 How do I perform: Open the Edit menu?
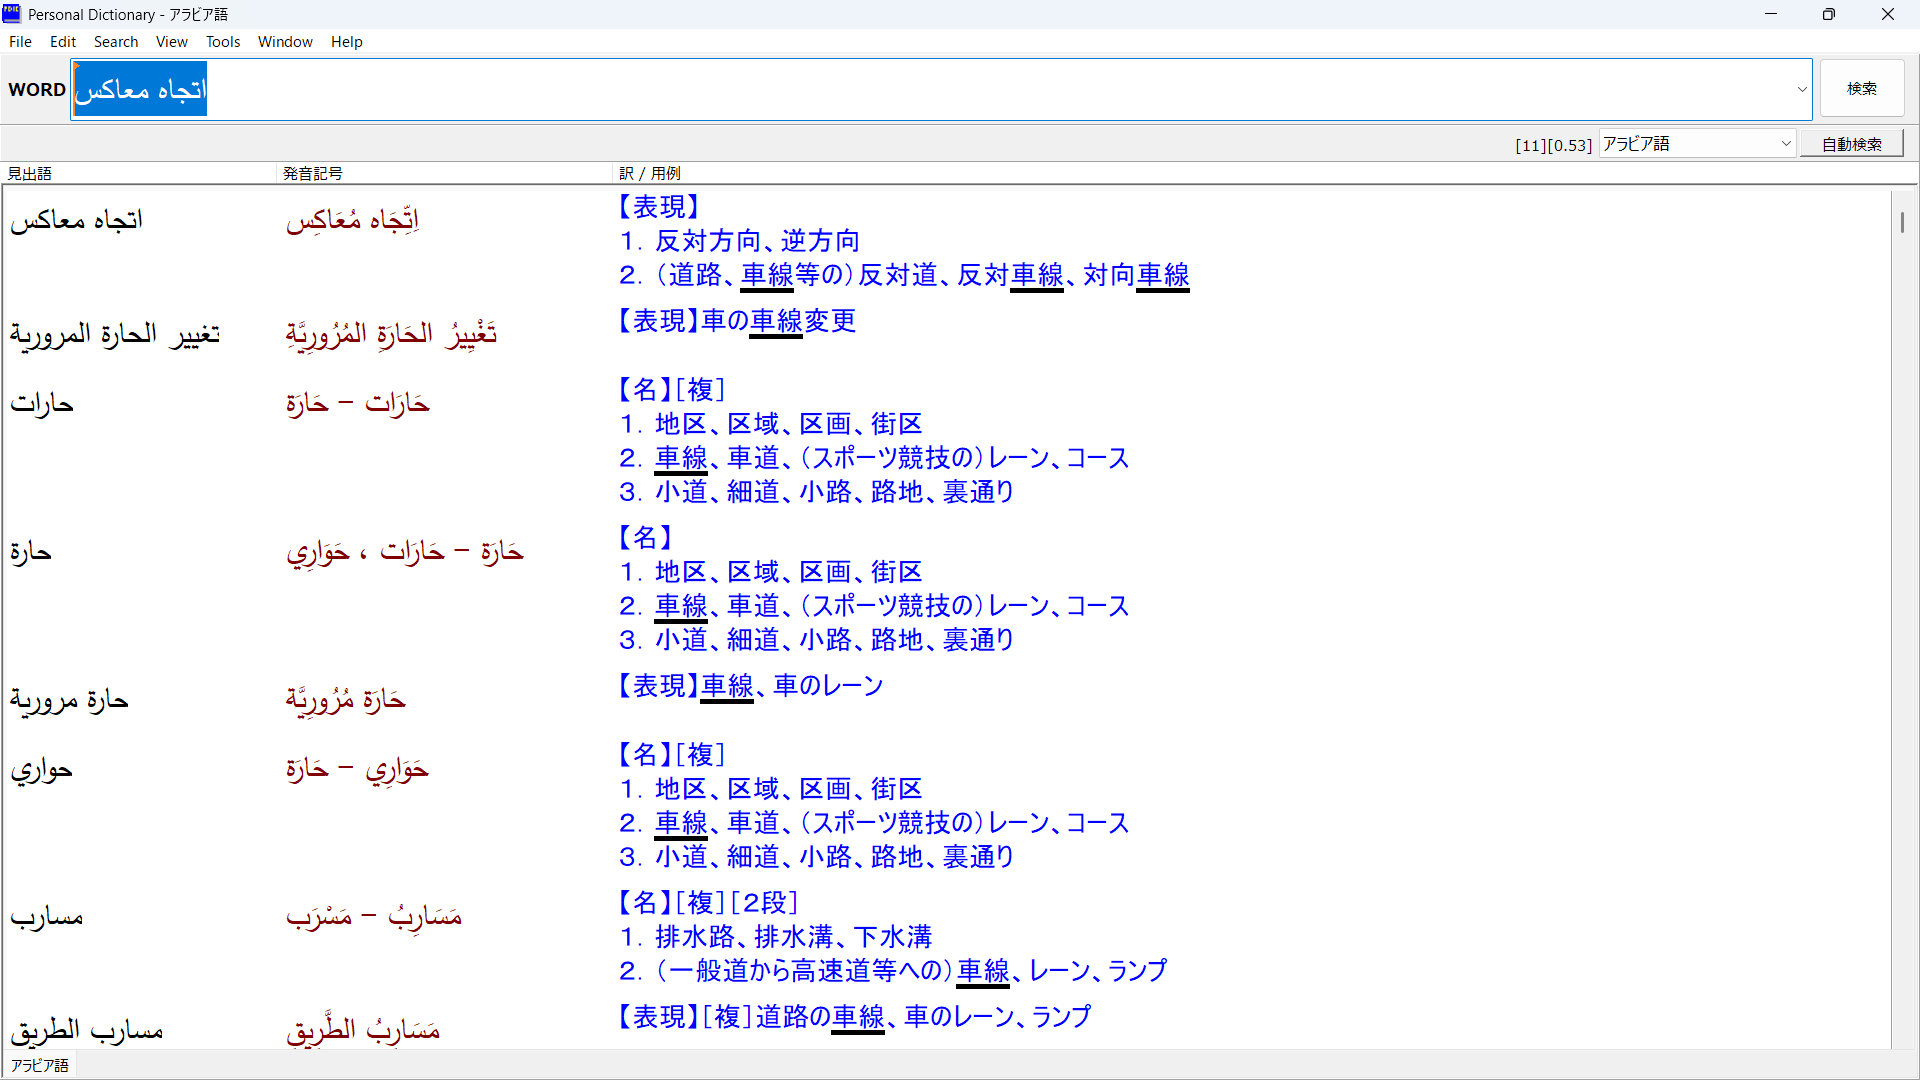tap(63, 42)
